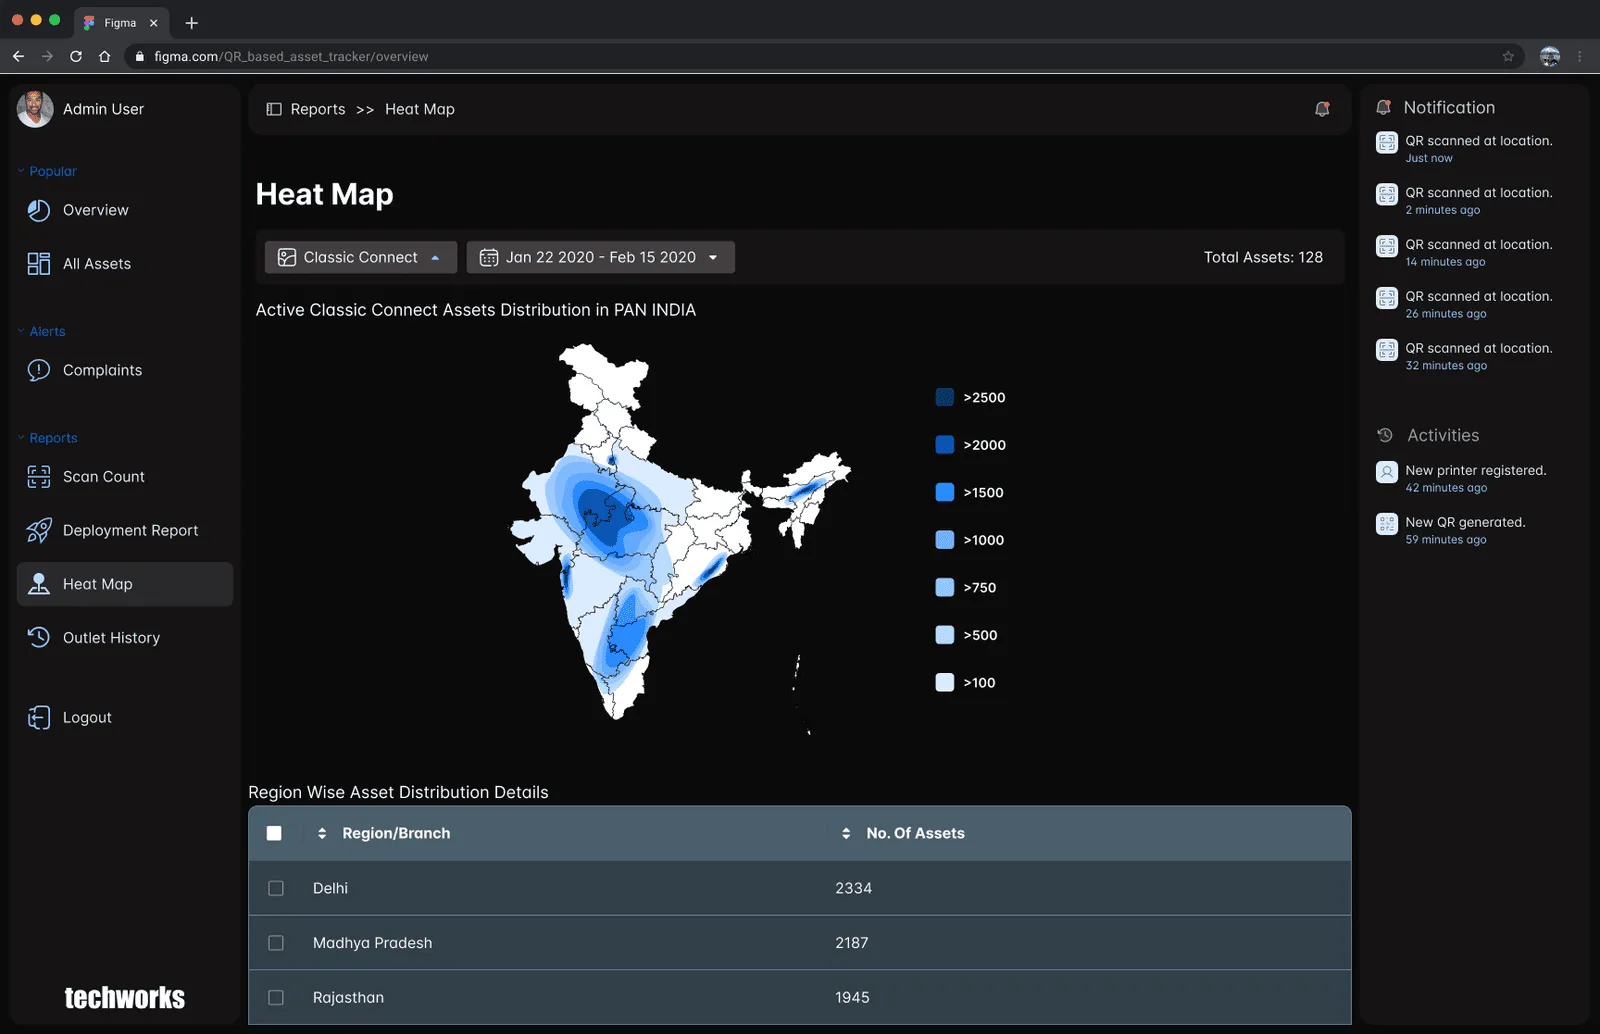This screenshot has height=1034, width=1600.
Task: Click the Activities history icon
Action: tap(1384, 435)
